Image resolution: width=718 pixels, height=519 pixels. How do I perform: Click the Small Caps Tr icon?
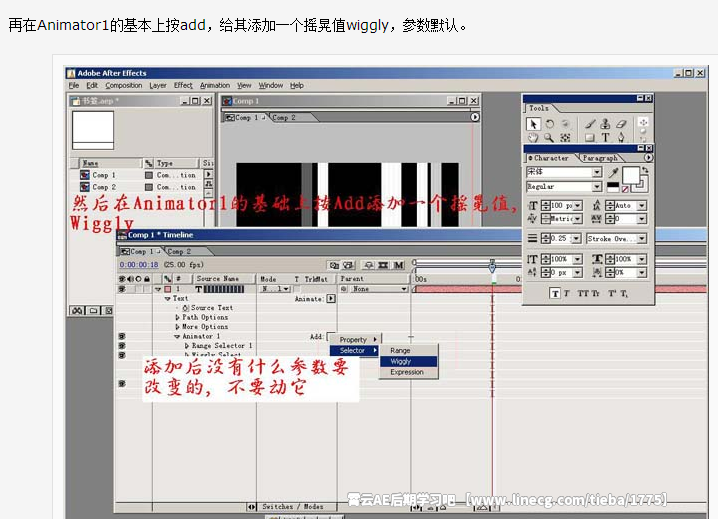(x=595, y=294)
